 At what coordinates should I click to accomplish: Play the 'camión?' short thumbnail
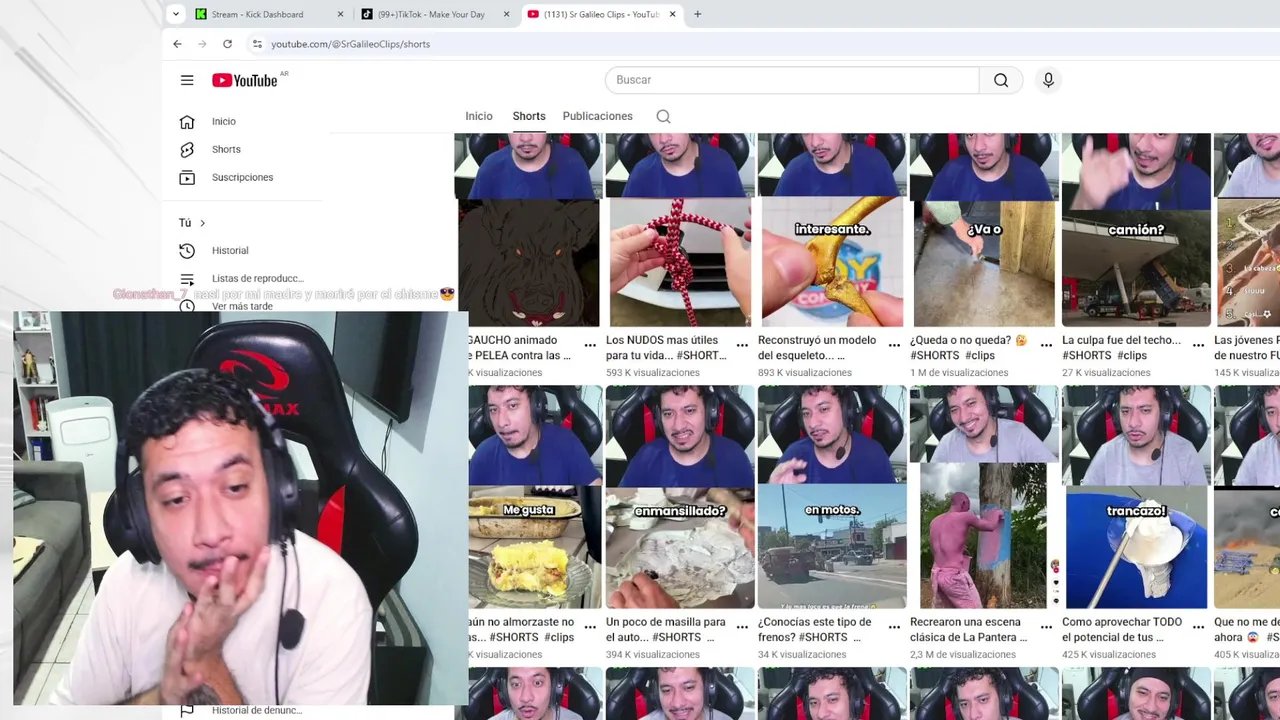click(1136, 230)
